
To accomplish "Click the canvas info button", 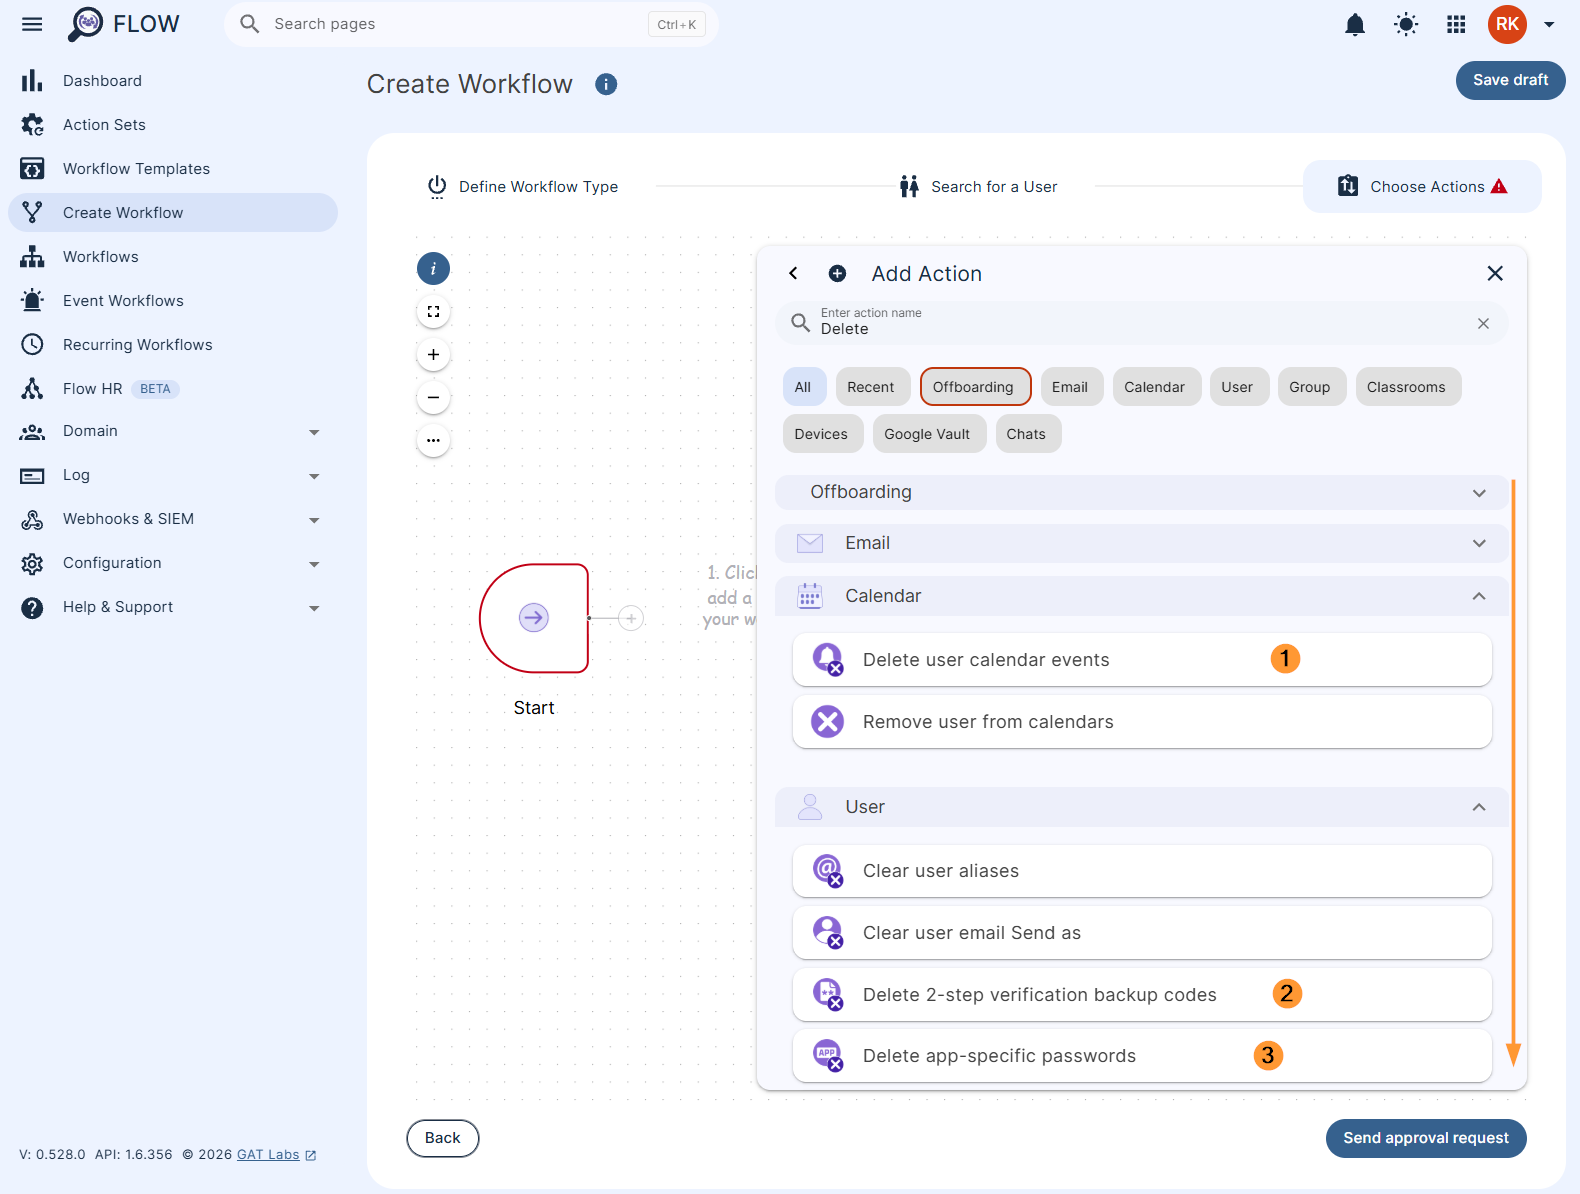I will coord(433,268).
